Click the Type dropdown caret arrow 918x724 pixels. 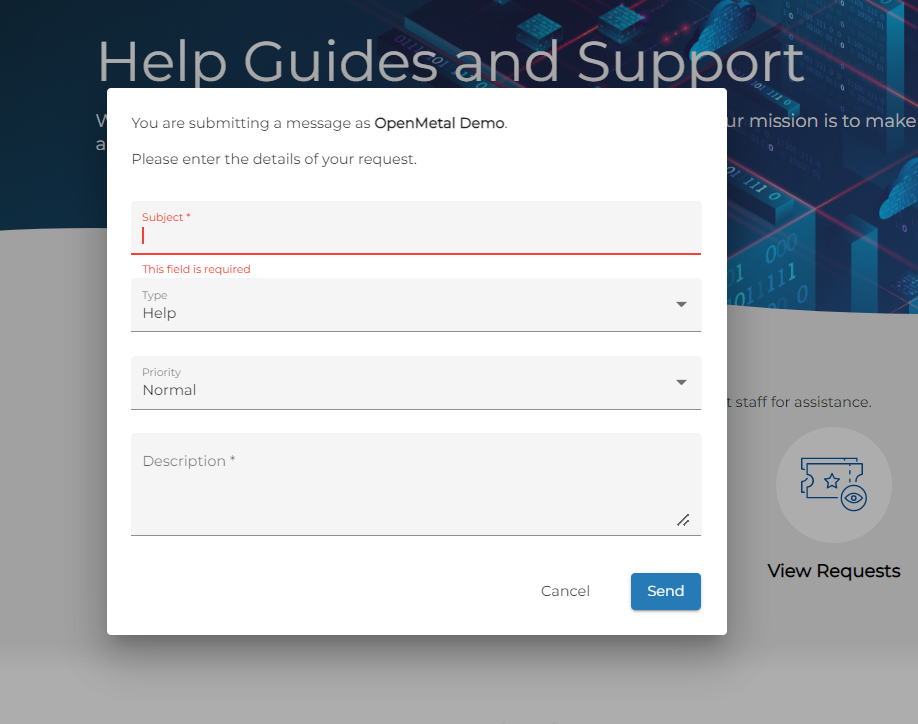coord(681,304)
